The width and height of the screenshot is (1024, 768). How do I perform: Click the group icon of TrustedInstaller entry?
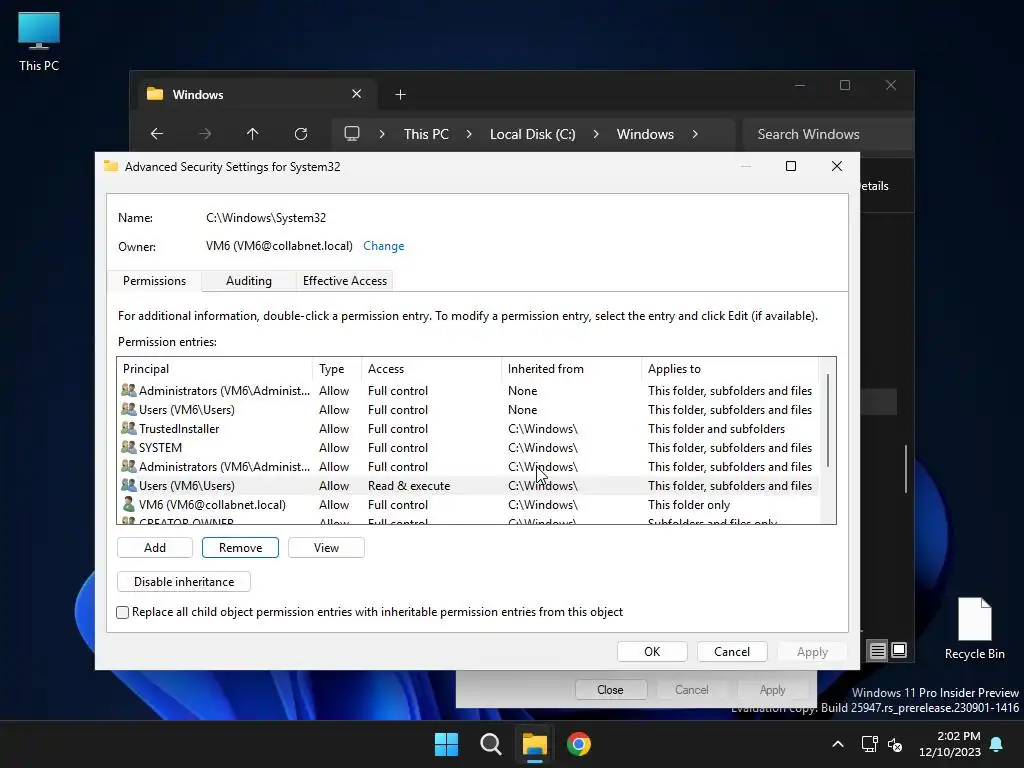click(x=129, y=428)
